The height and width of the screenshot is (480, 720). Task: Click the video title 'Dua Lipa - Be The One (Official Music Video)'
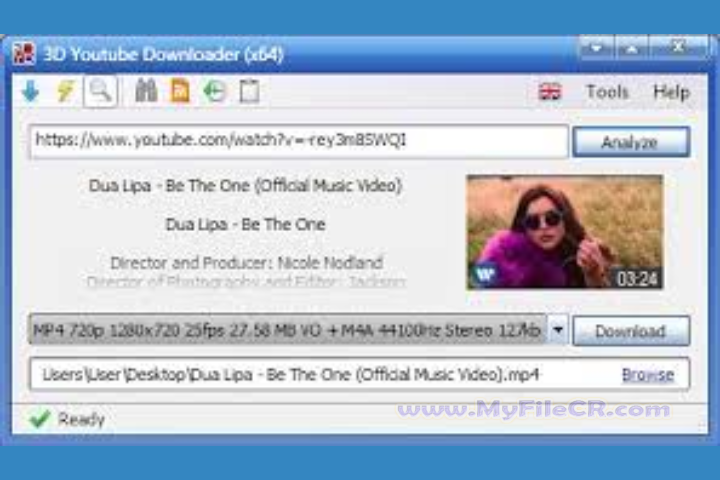[245, 186]
